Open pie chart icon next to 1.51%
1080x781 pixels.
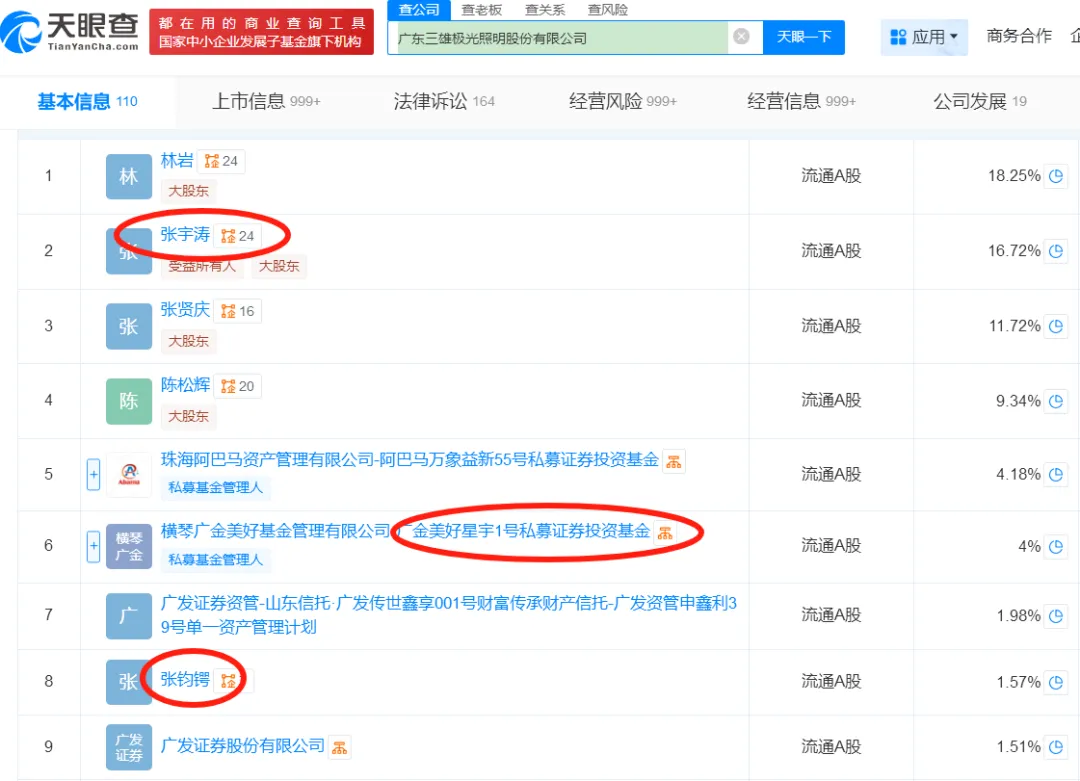1056,747
